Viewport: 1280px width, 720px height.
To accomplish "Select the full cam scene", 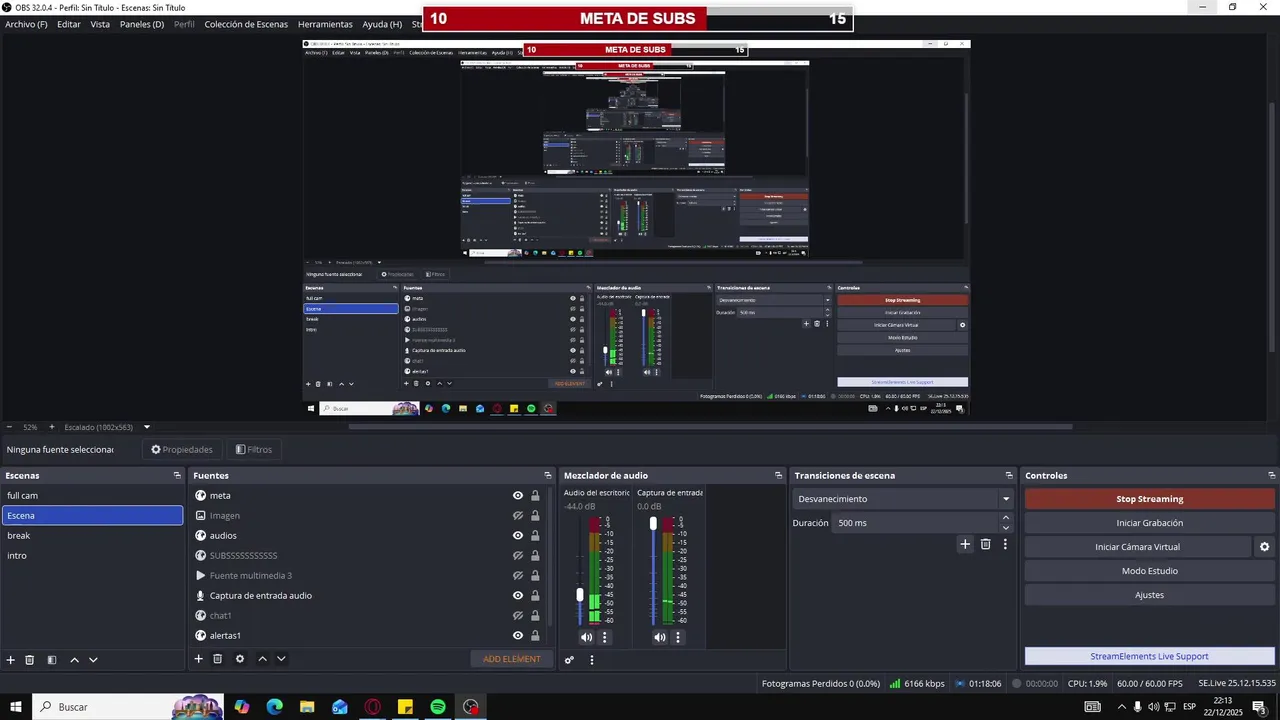I will 92,495.
